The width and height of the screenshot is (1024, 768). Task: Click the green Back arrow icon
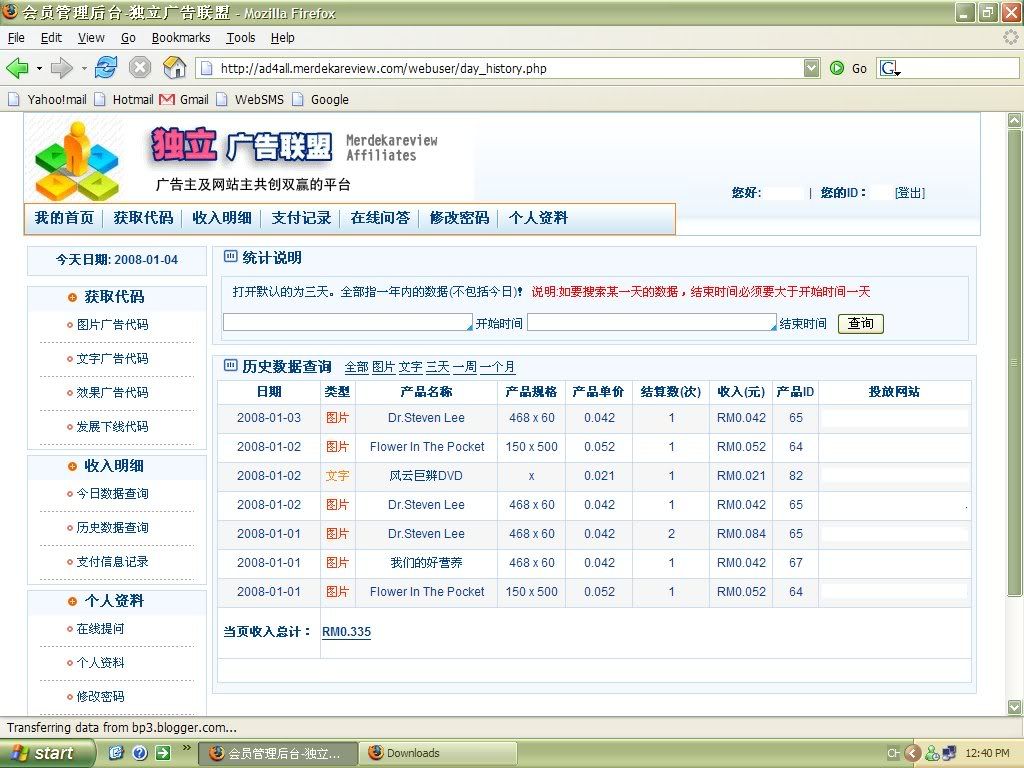pos(18,68)
